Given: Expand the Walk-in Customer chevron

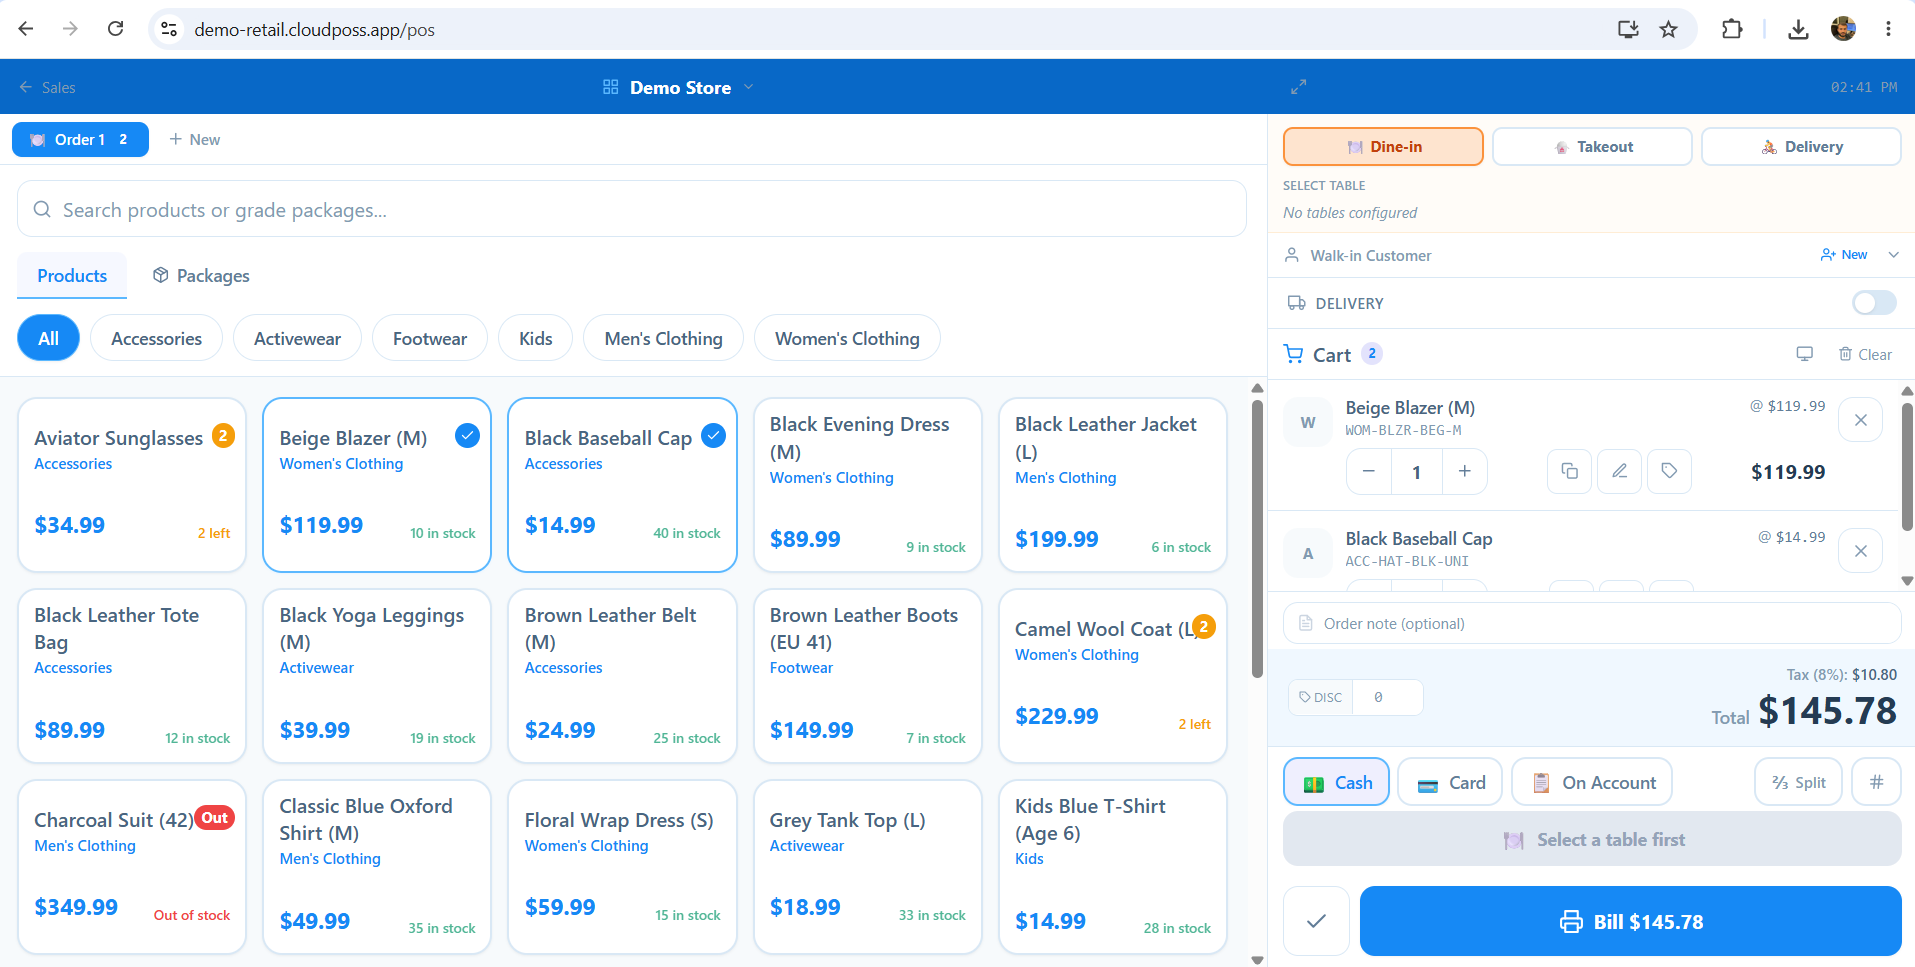Looking at the screenshot, I should coord(1893,255).
